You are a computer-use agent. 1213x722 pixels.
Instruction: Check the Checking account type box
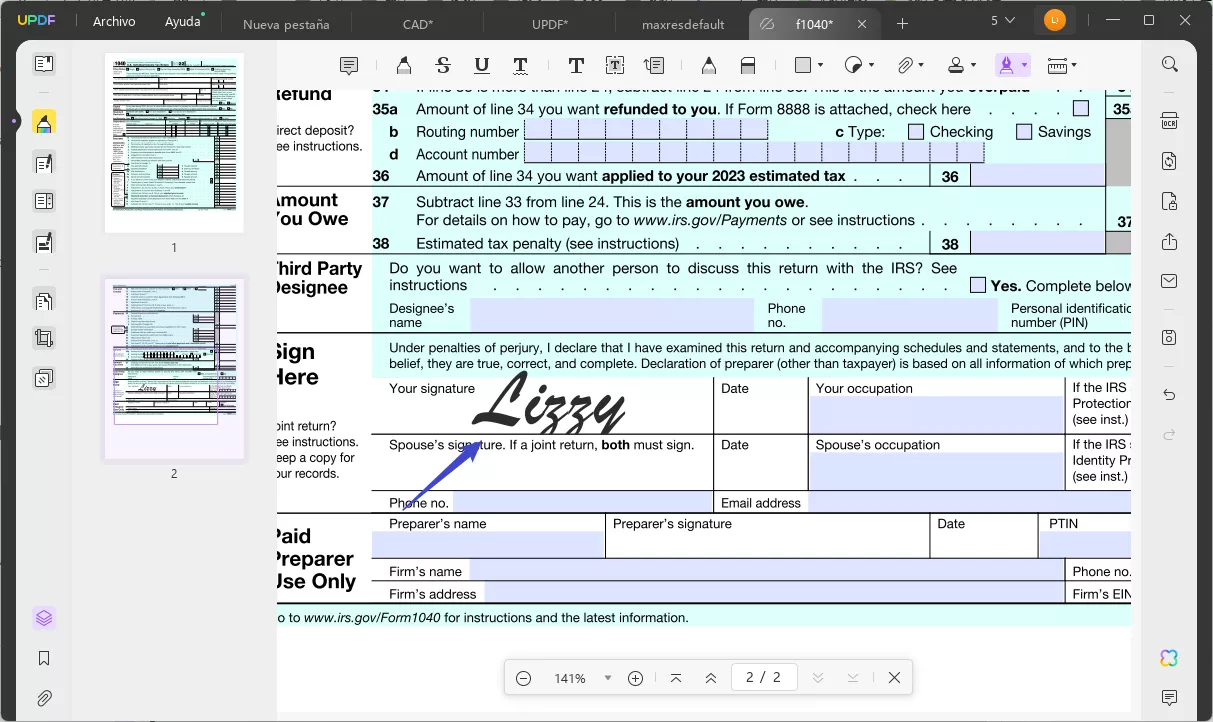click(916, 131)
